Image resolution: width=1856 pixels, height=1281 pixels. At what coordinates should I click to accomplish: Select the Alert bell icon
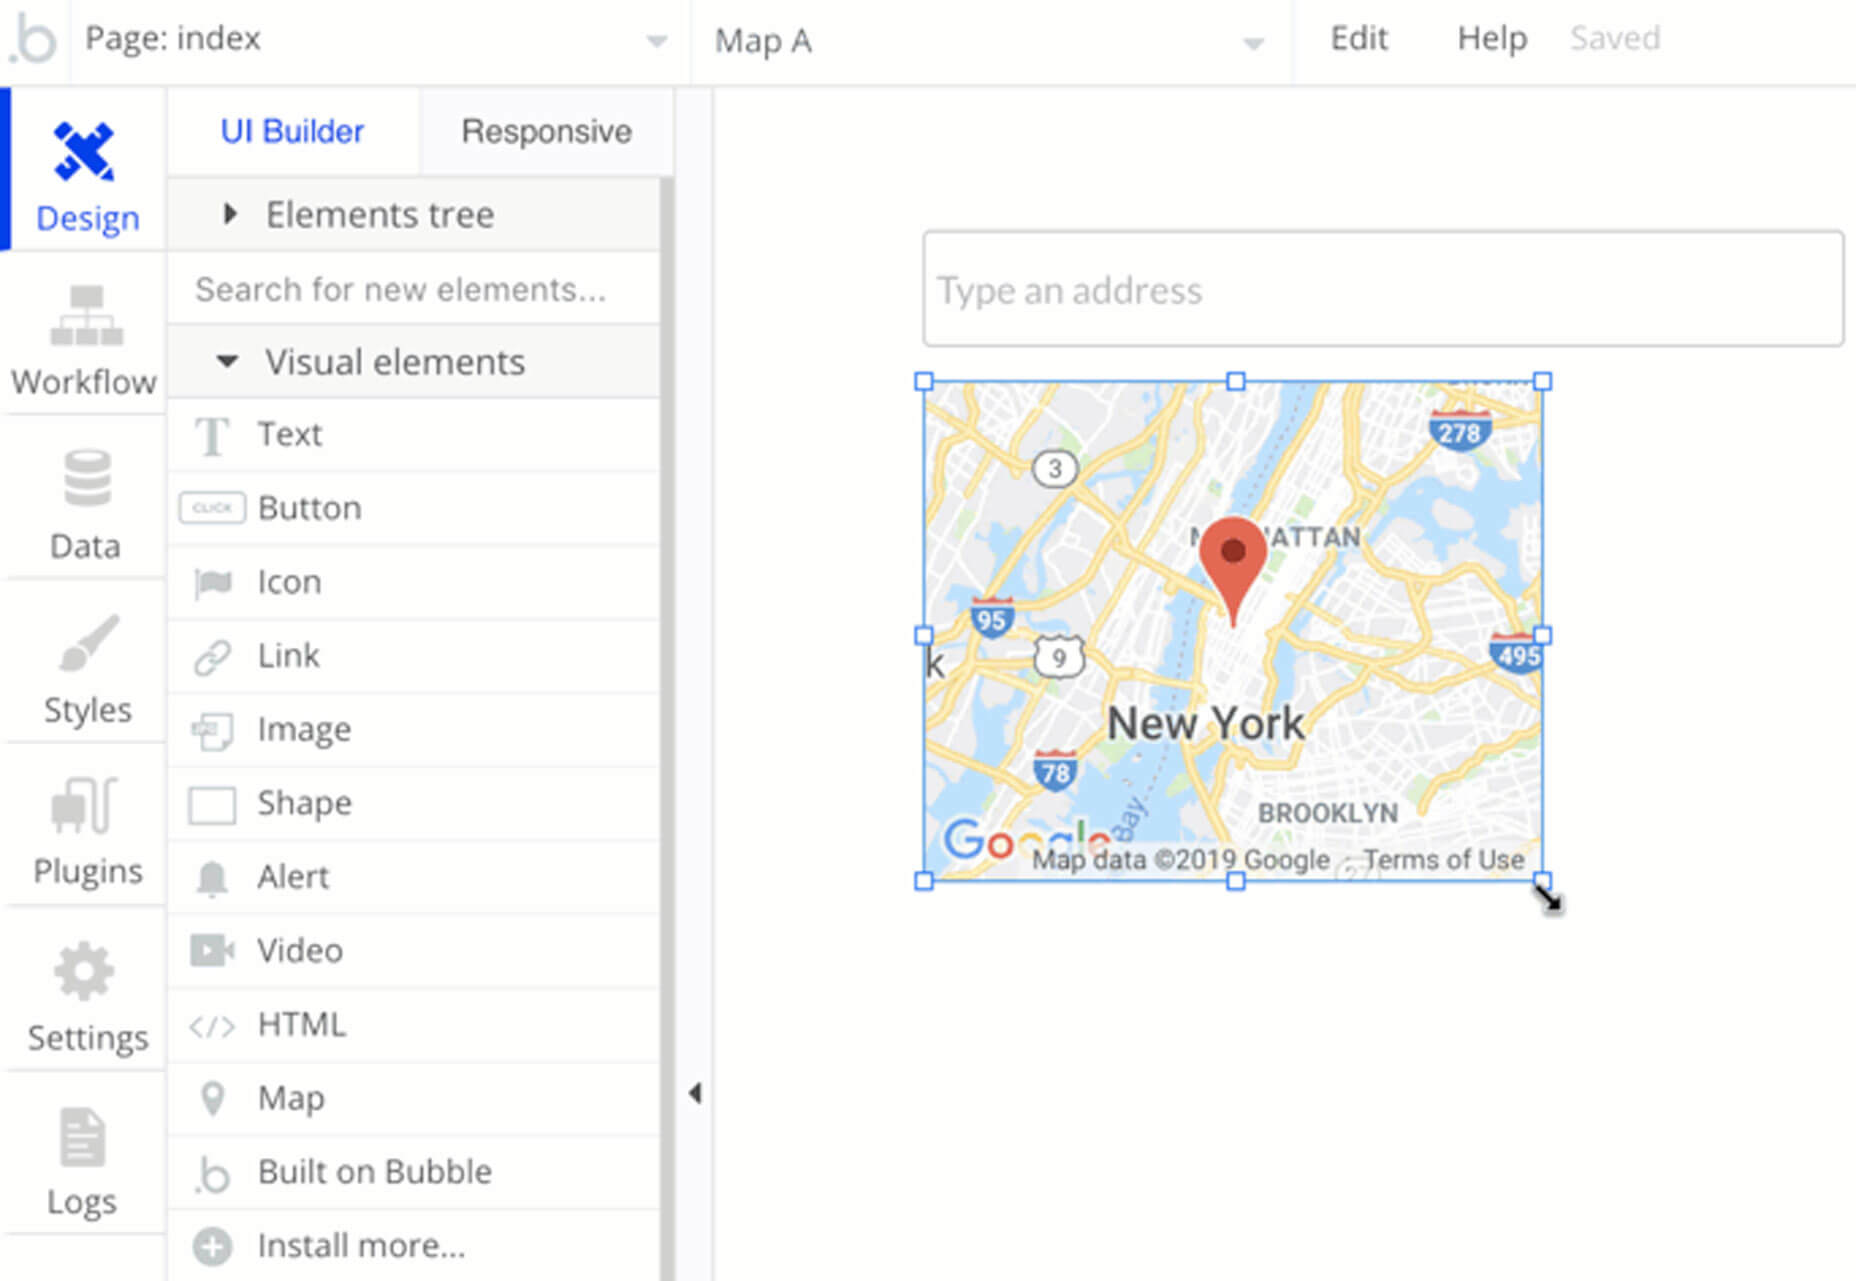212,878
